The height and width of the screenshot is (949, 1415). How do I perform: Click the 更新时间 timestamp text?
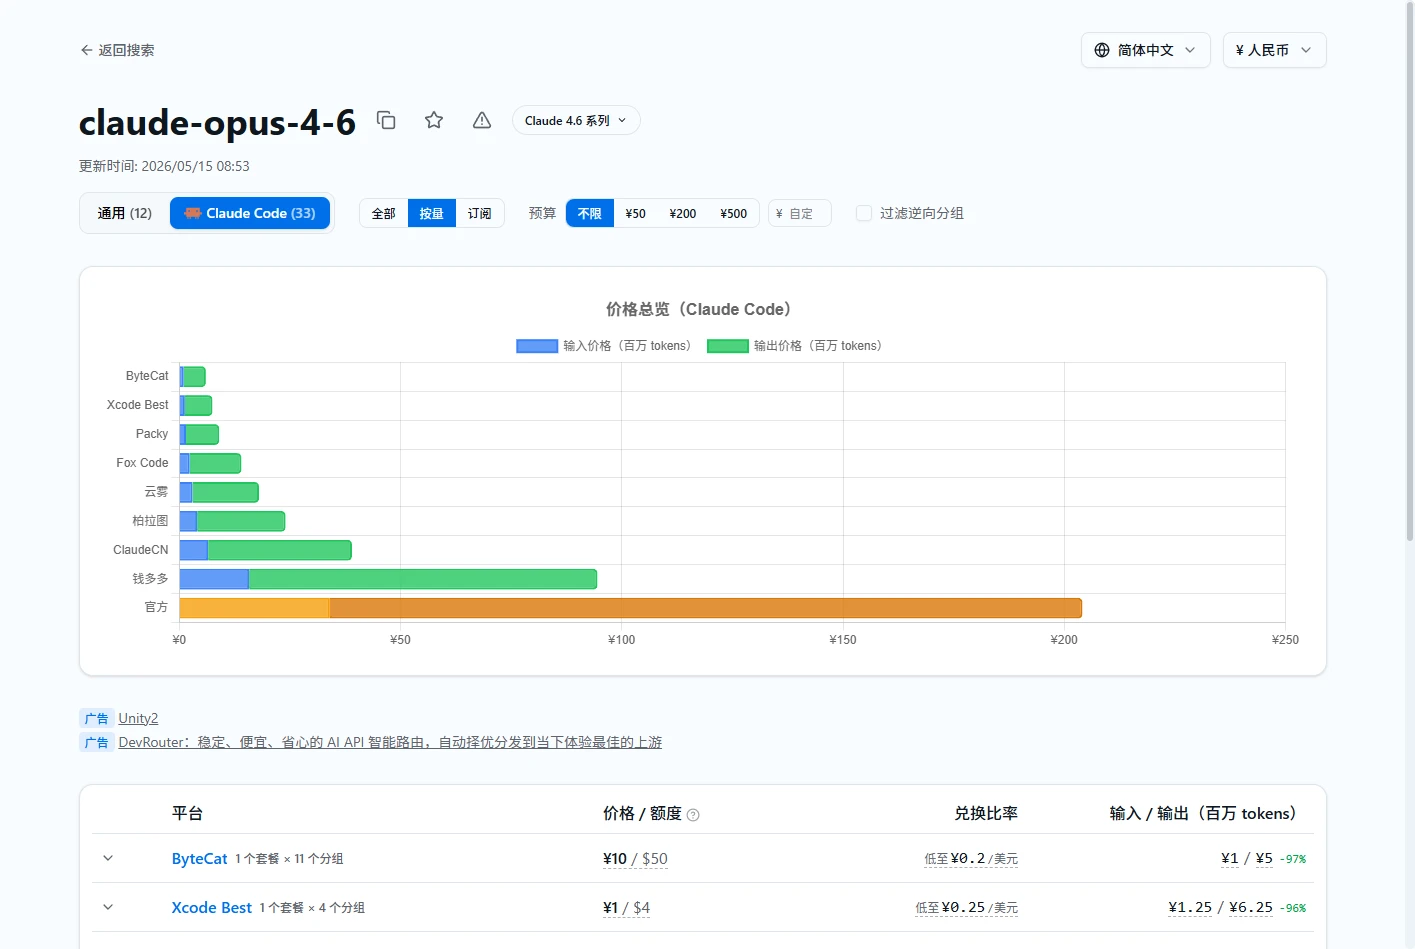click(164, 166)
